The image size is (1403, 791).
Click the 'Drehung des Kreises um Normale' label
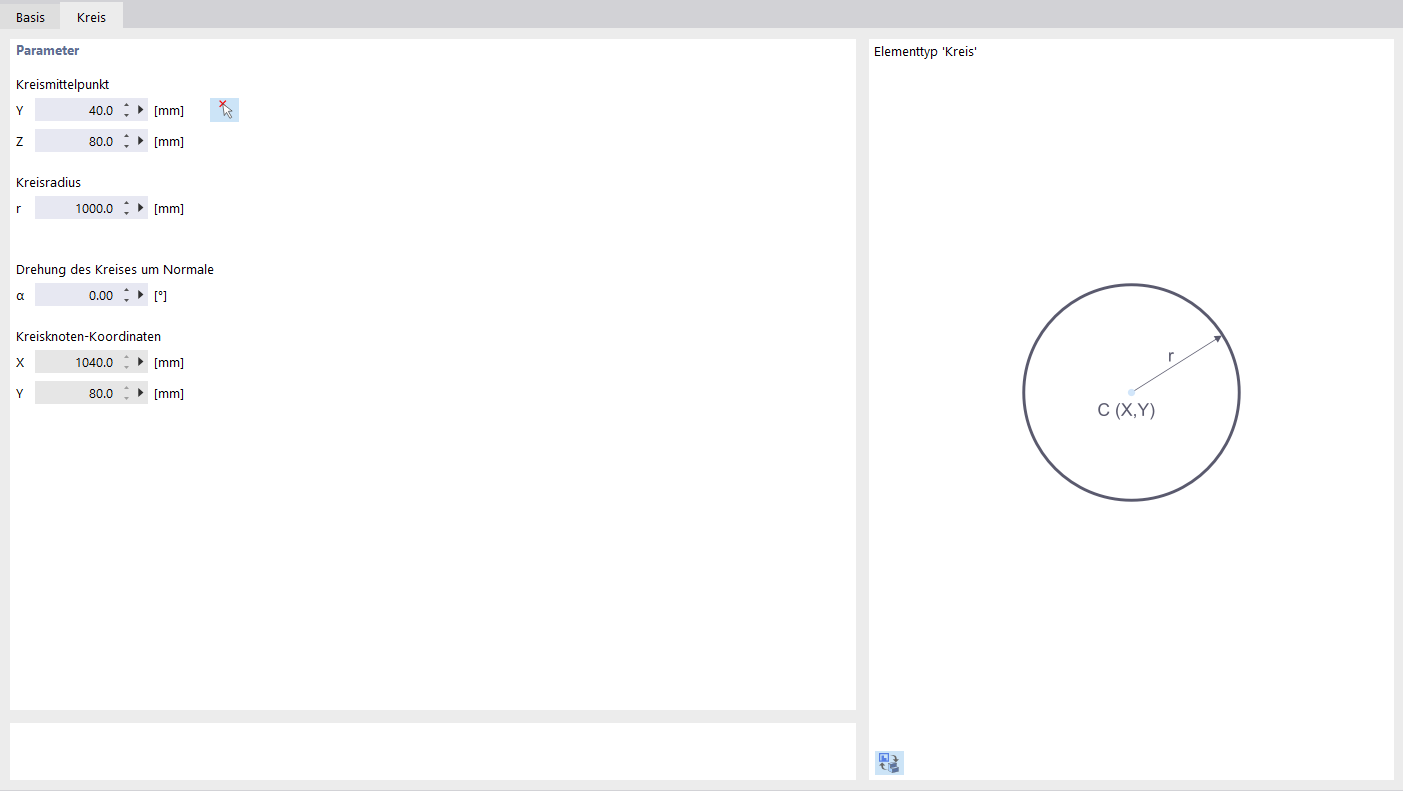(x=115, y=269)
